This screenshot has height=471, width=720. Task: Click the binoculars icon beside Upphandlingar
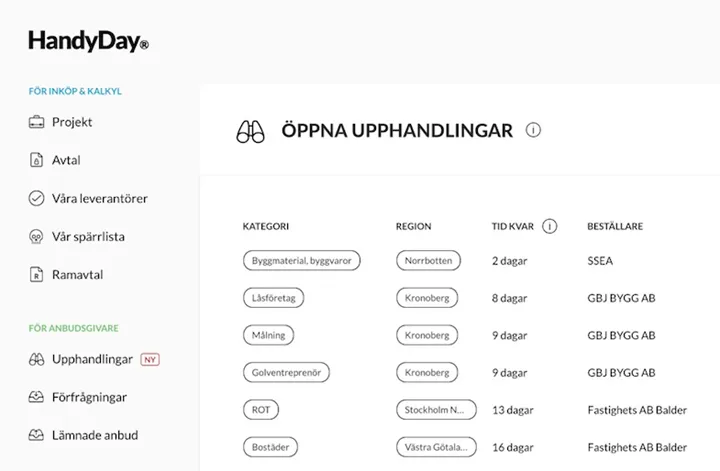[36, 359]
